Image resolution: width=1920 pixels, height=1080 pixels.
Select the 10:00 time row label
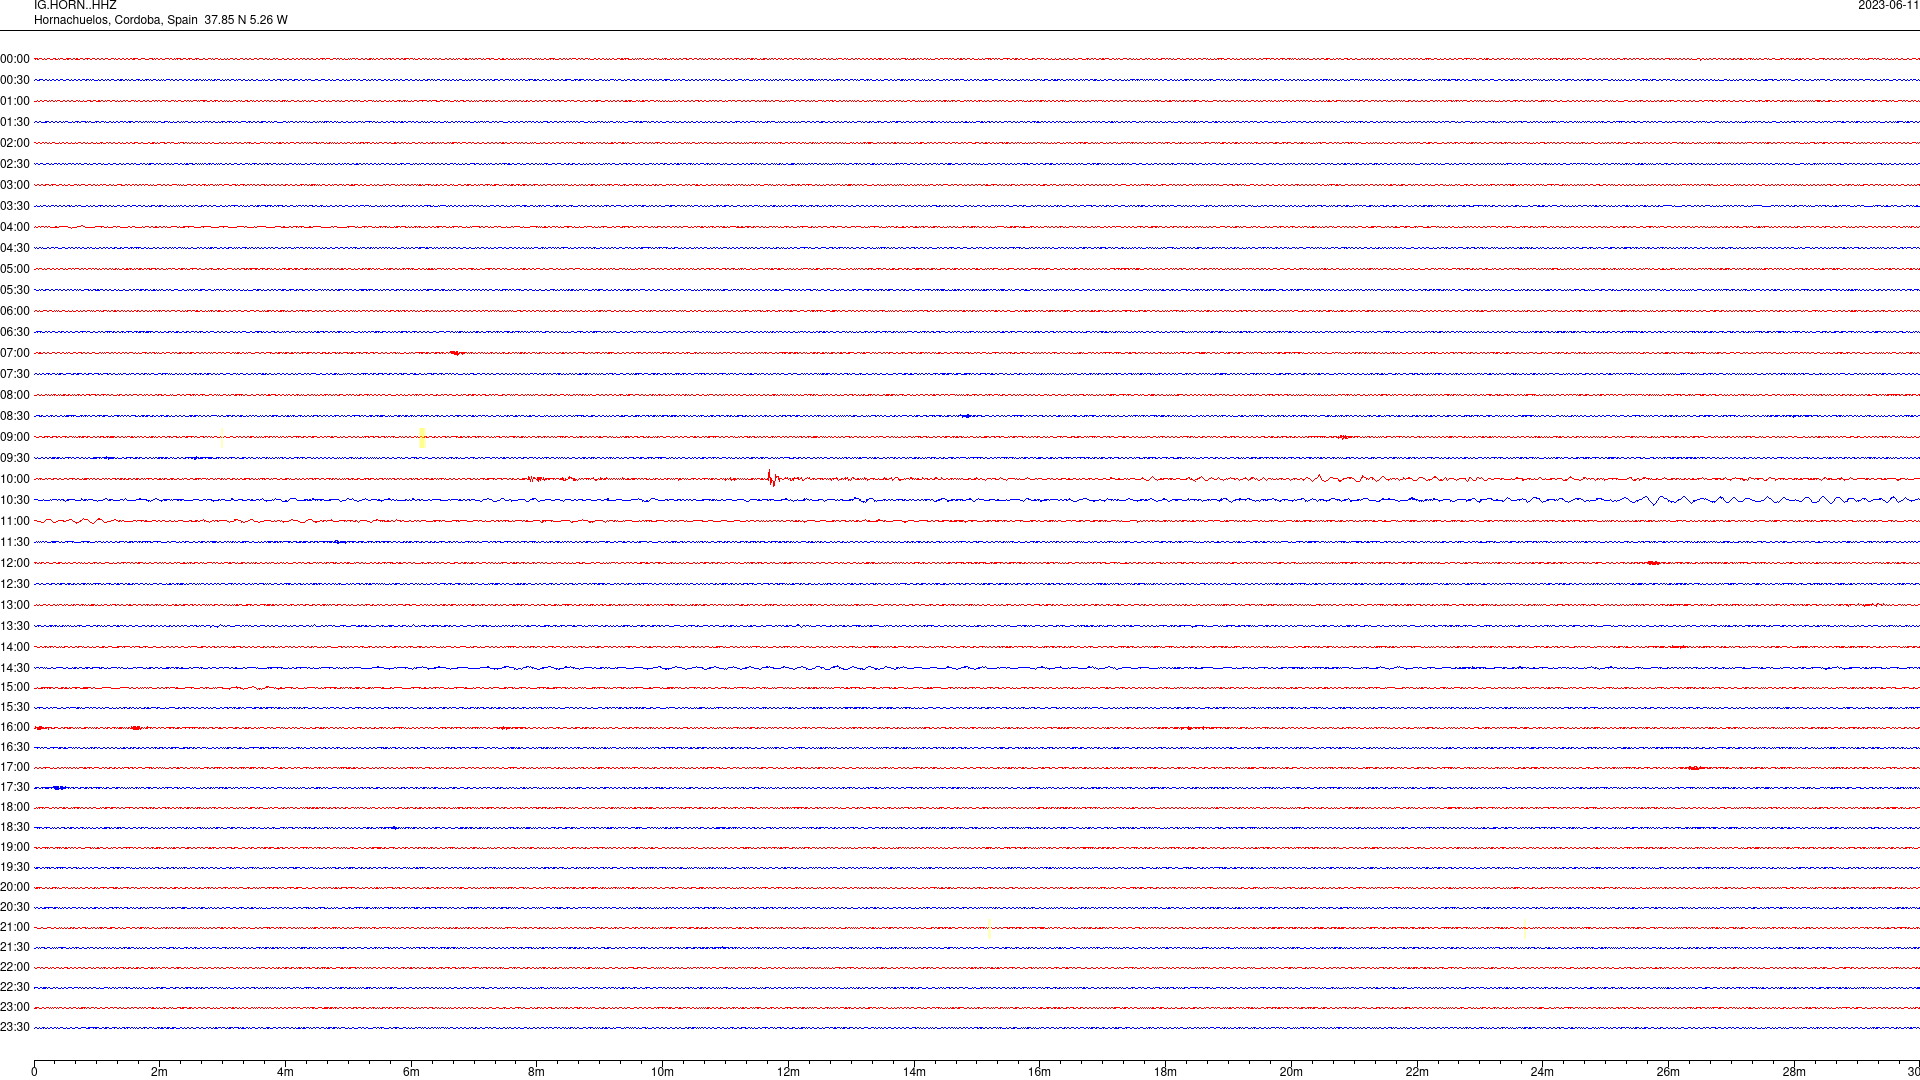point(15,479)
